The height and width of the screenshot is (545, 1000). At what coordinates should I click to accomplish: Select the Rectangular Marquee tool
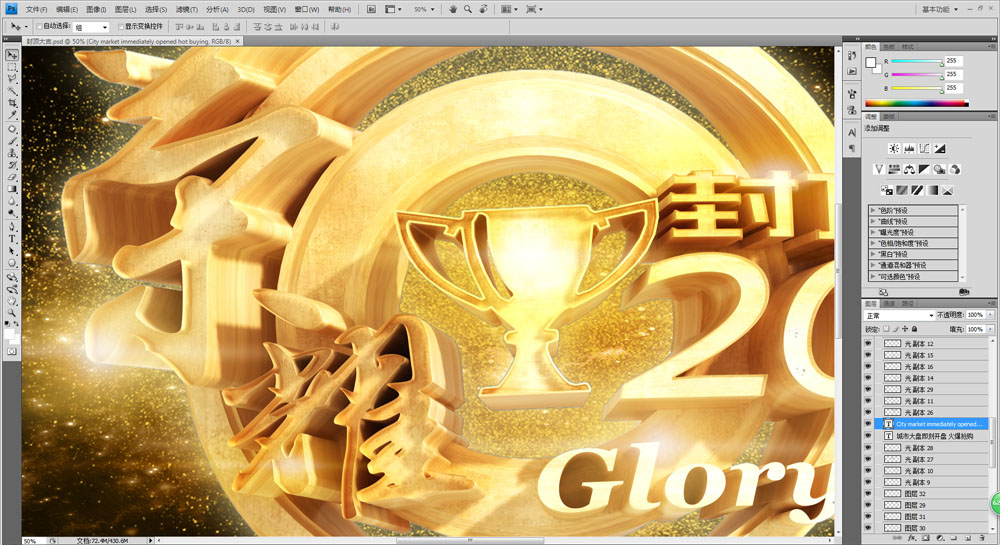click(x=12, y=67)
